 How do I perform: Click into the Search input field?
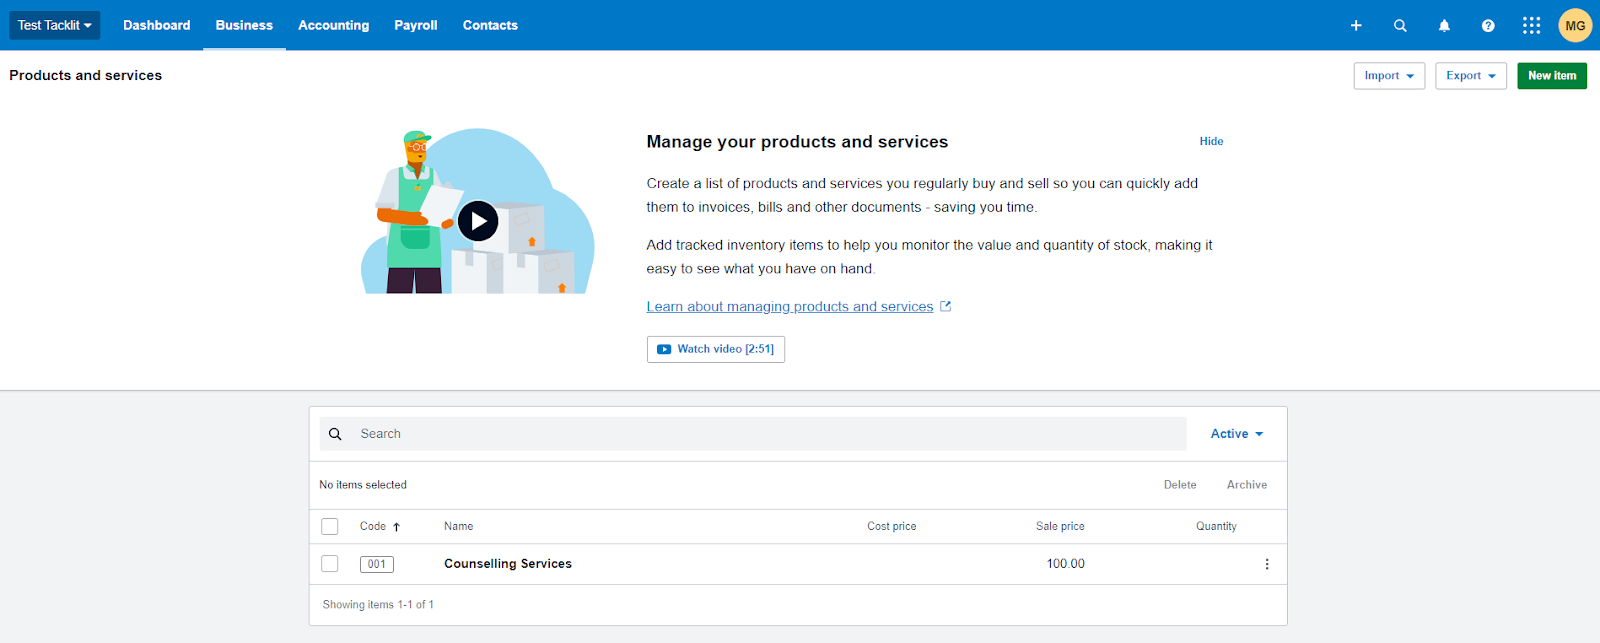753,434
